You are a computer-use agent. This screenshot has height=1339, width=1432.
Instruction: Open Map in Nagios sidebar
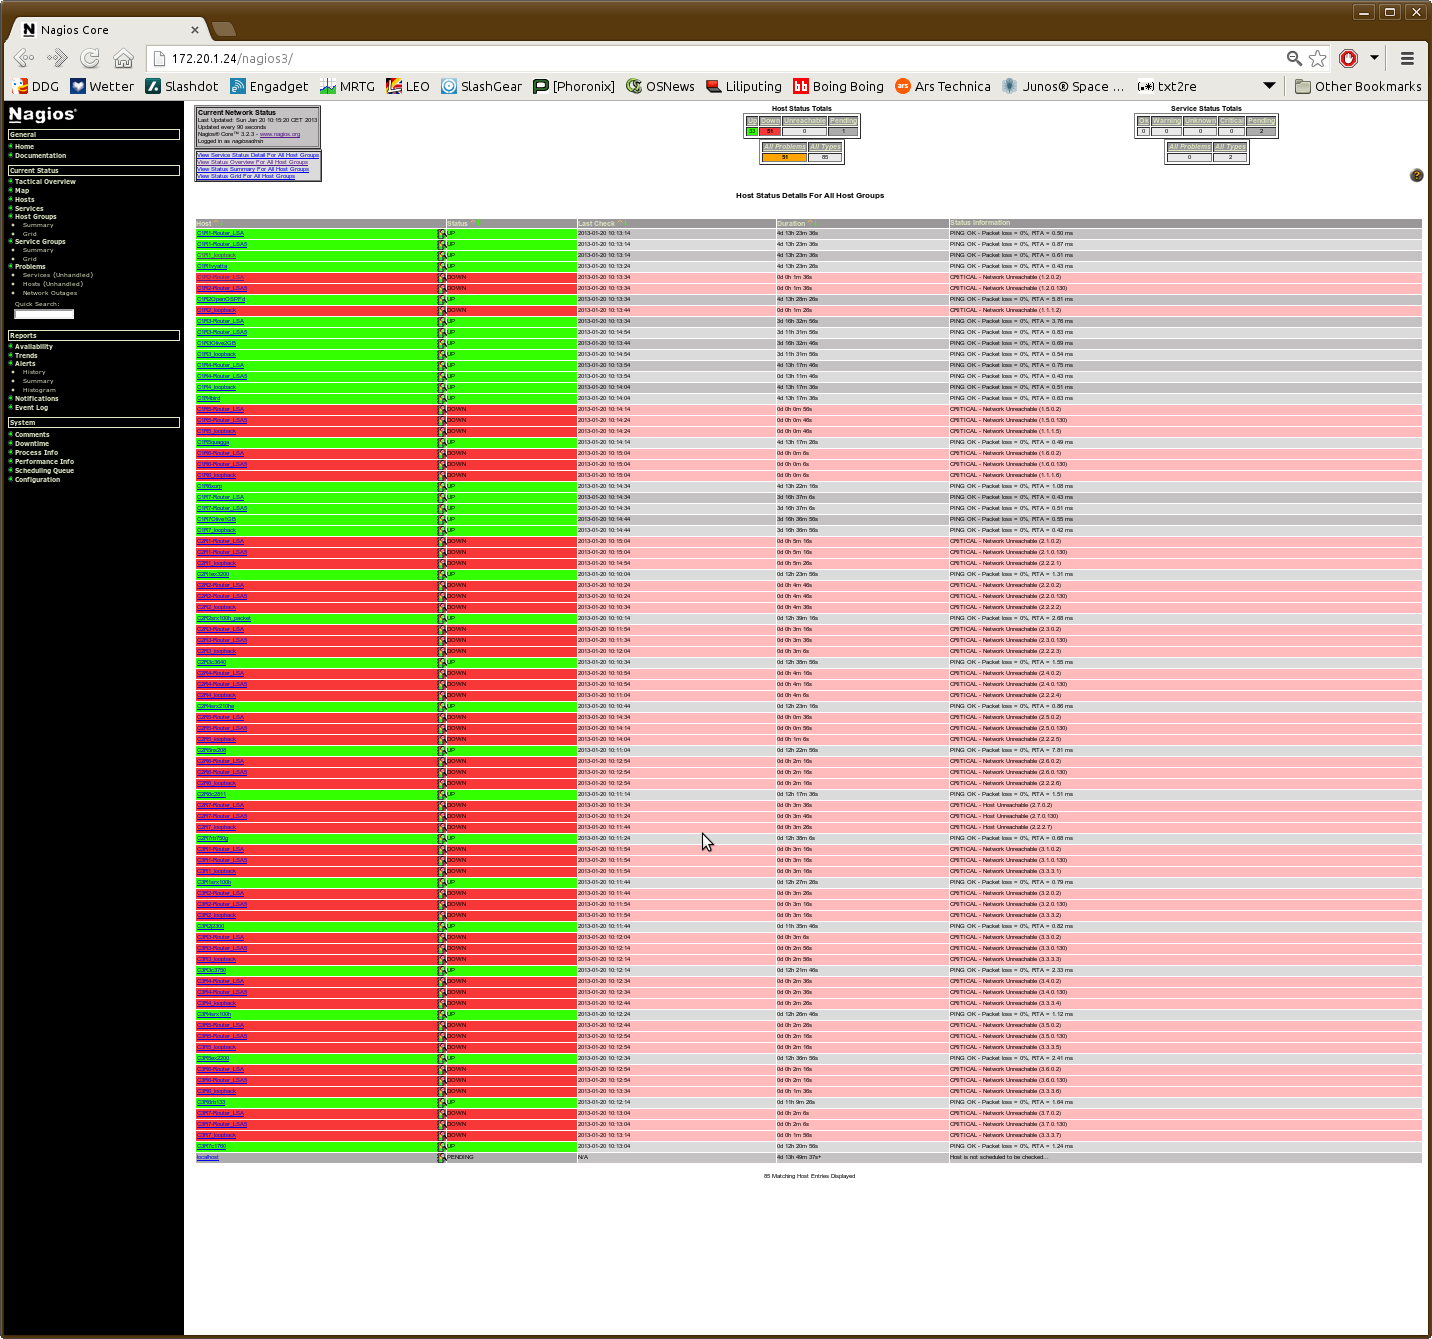coord(22,191)
